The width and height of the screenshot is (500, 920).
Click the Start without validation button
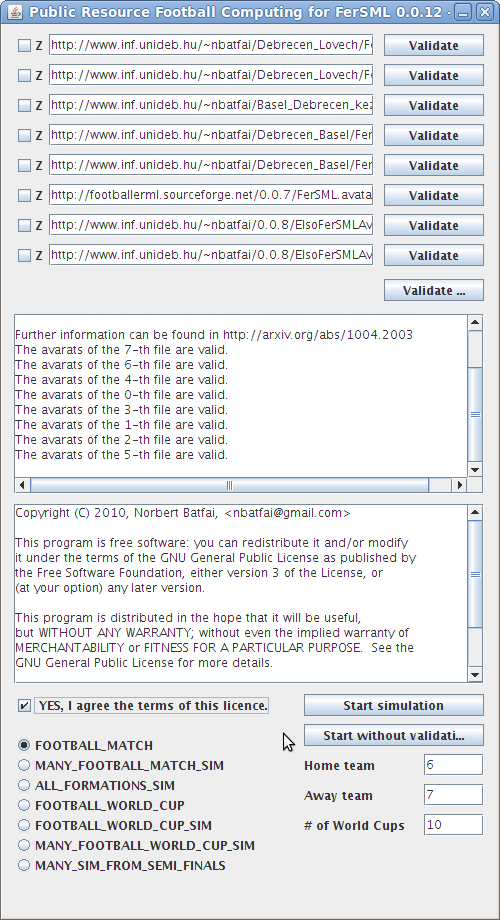[393, 735]
